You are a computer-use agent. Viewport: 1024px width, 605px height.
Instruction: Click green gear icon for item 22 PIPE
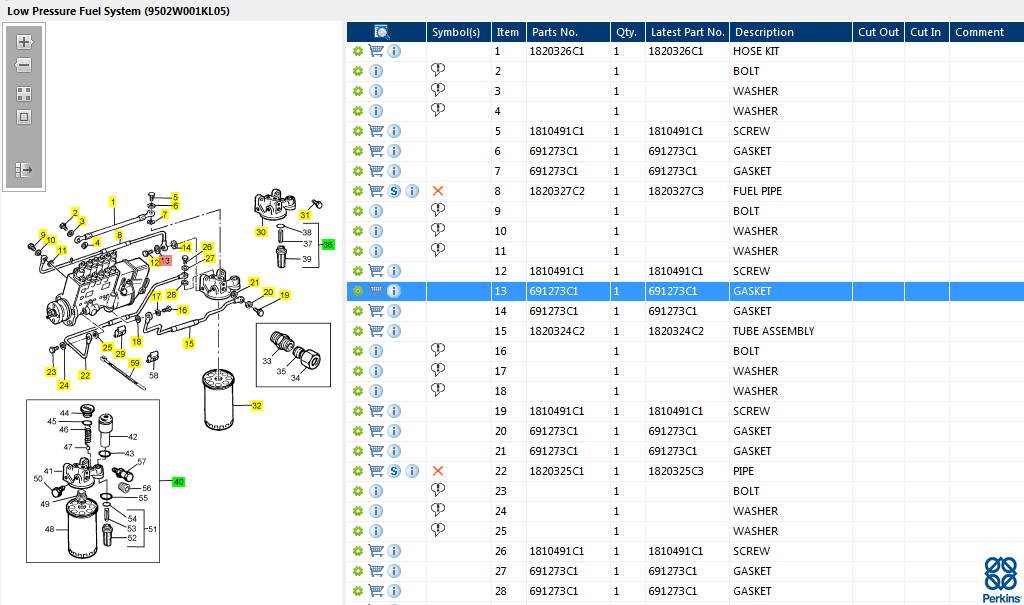point(358,471)
